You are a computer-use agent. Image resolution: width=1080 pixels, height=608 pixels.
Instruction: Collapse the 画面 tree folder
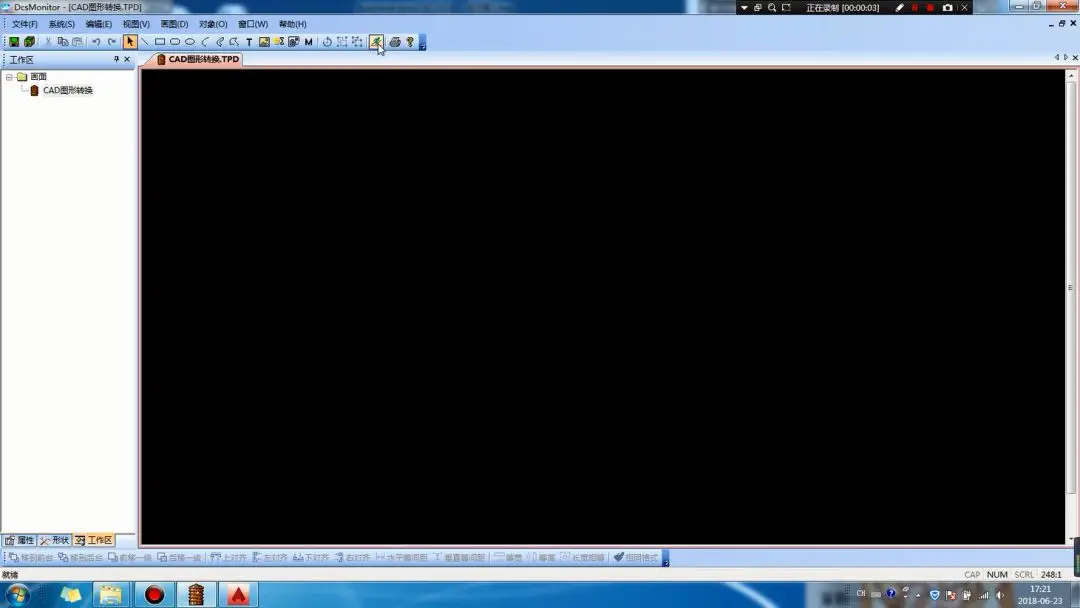click(x=9, y=77)
